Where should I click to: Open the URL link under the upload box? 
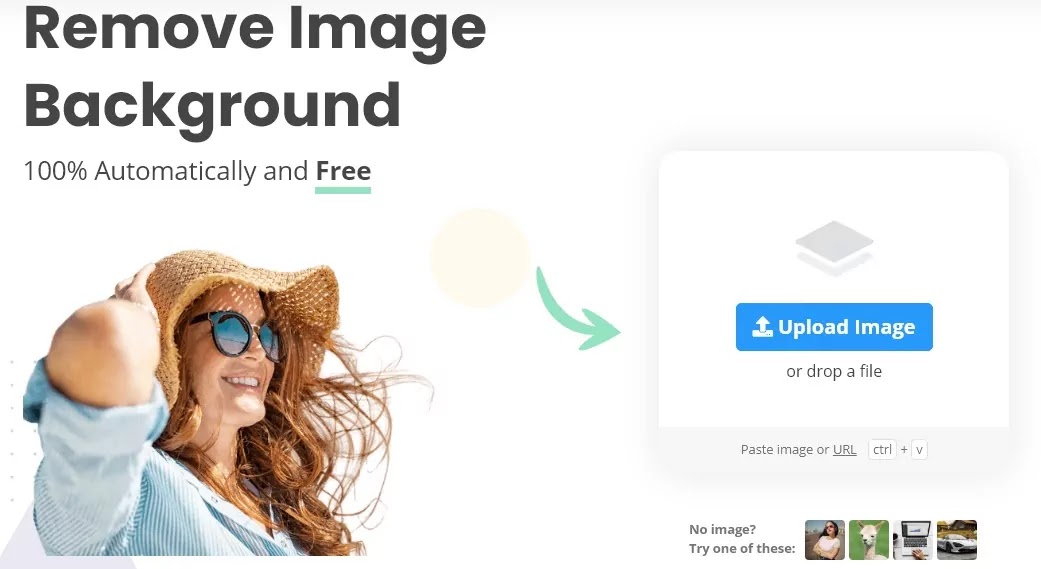(844, 449)
